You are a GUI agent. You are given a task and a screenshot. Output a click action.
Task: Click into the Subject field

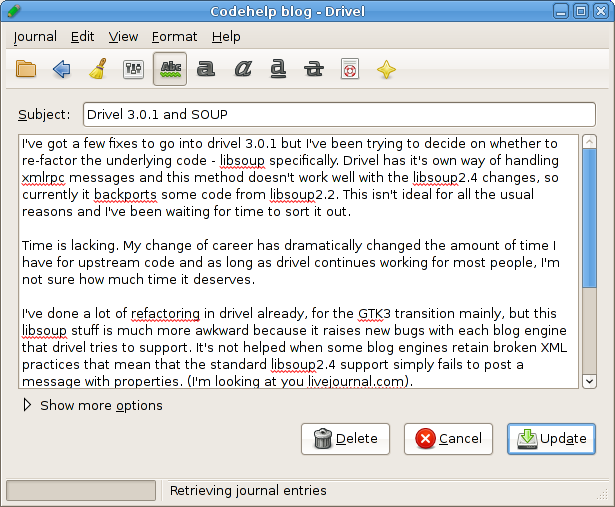(339, 114)
